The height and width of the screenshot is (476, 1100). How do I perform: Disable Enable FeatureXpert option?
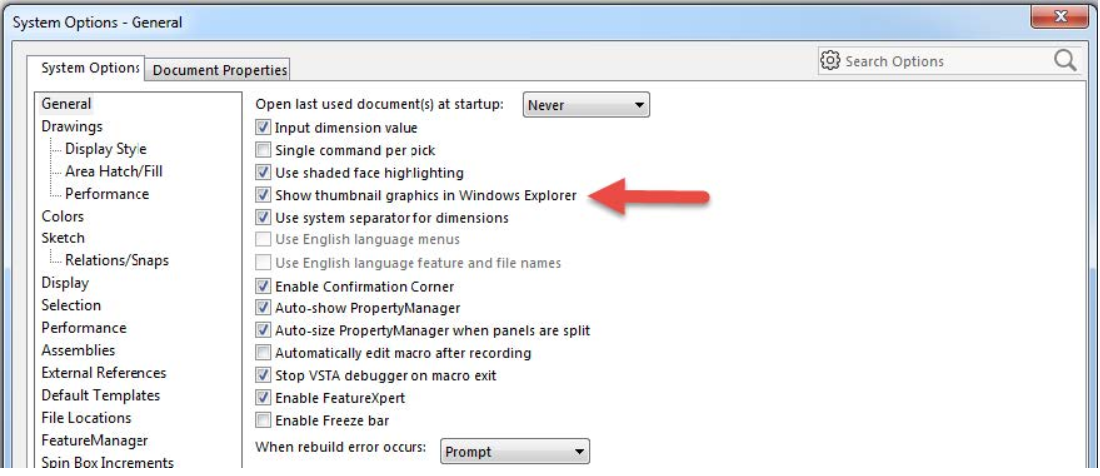pos(263,398)
